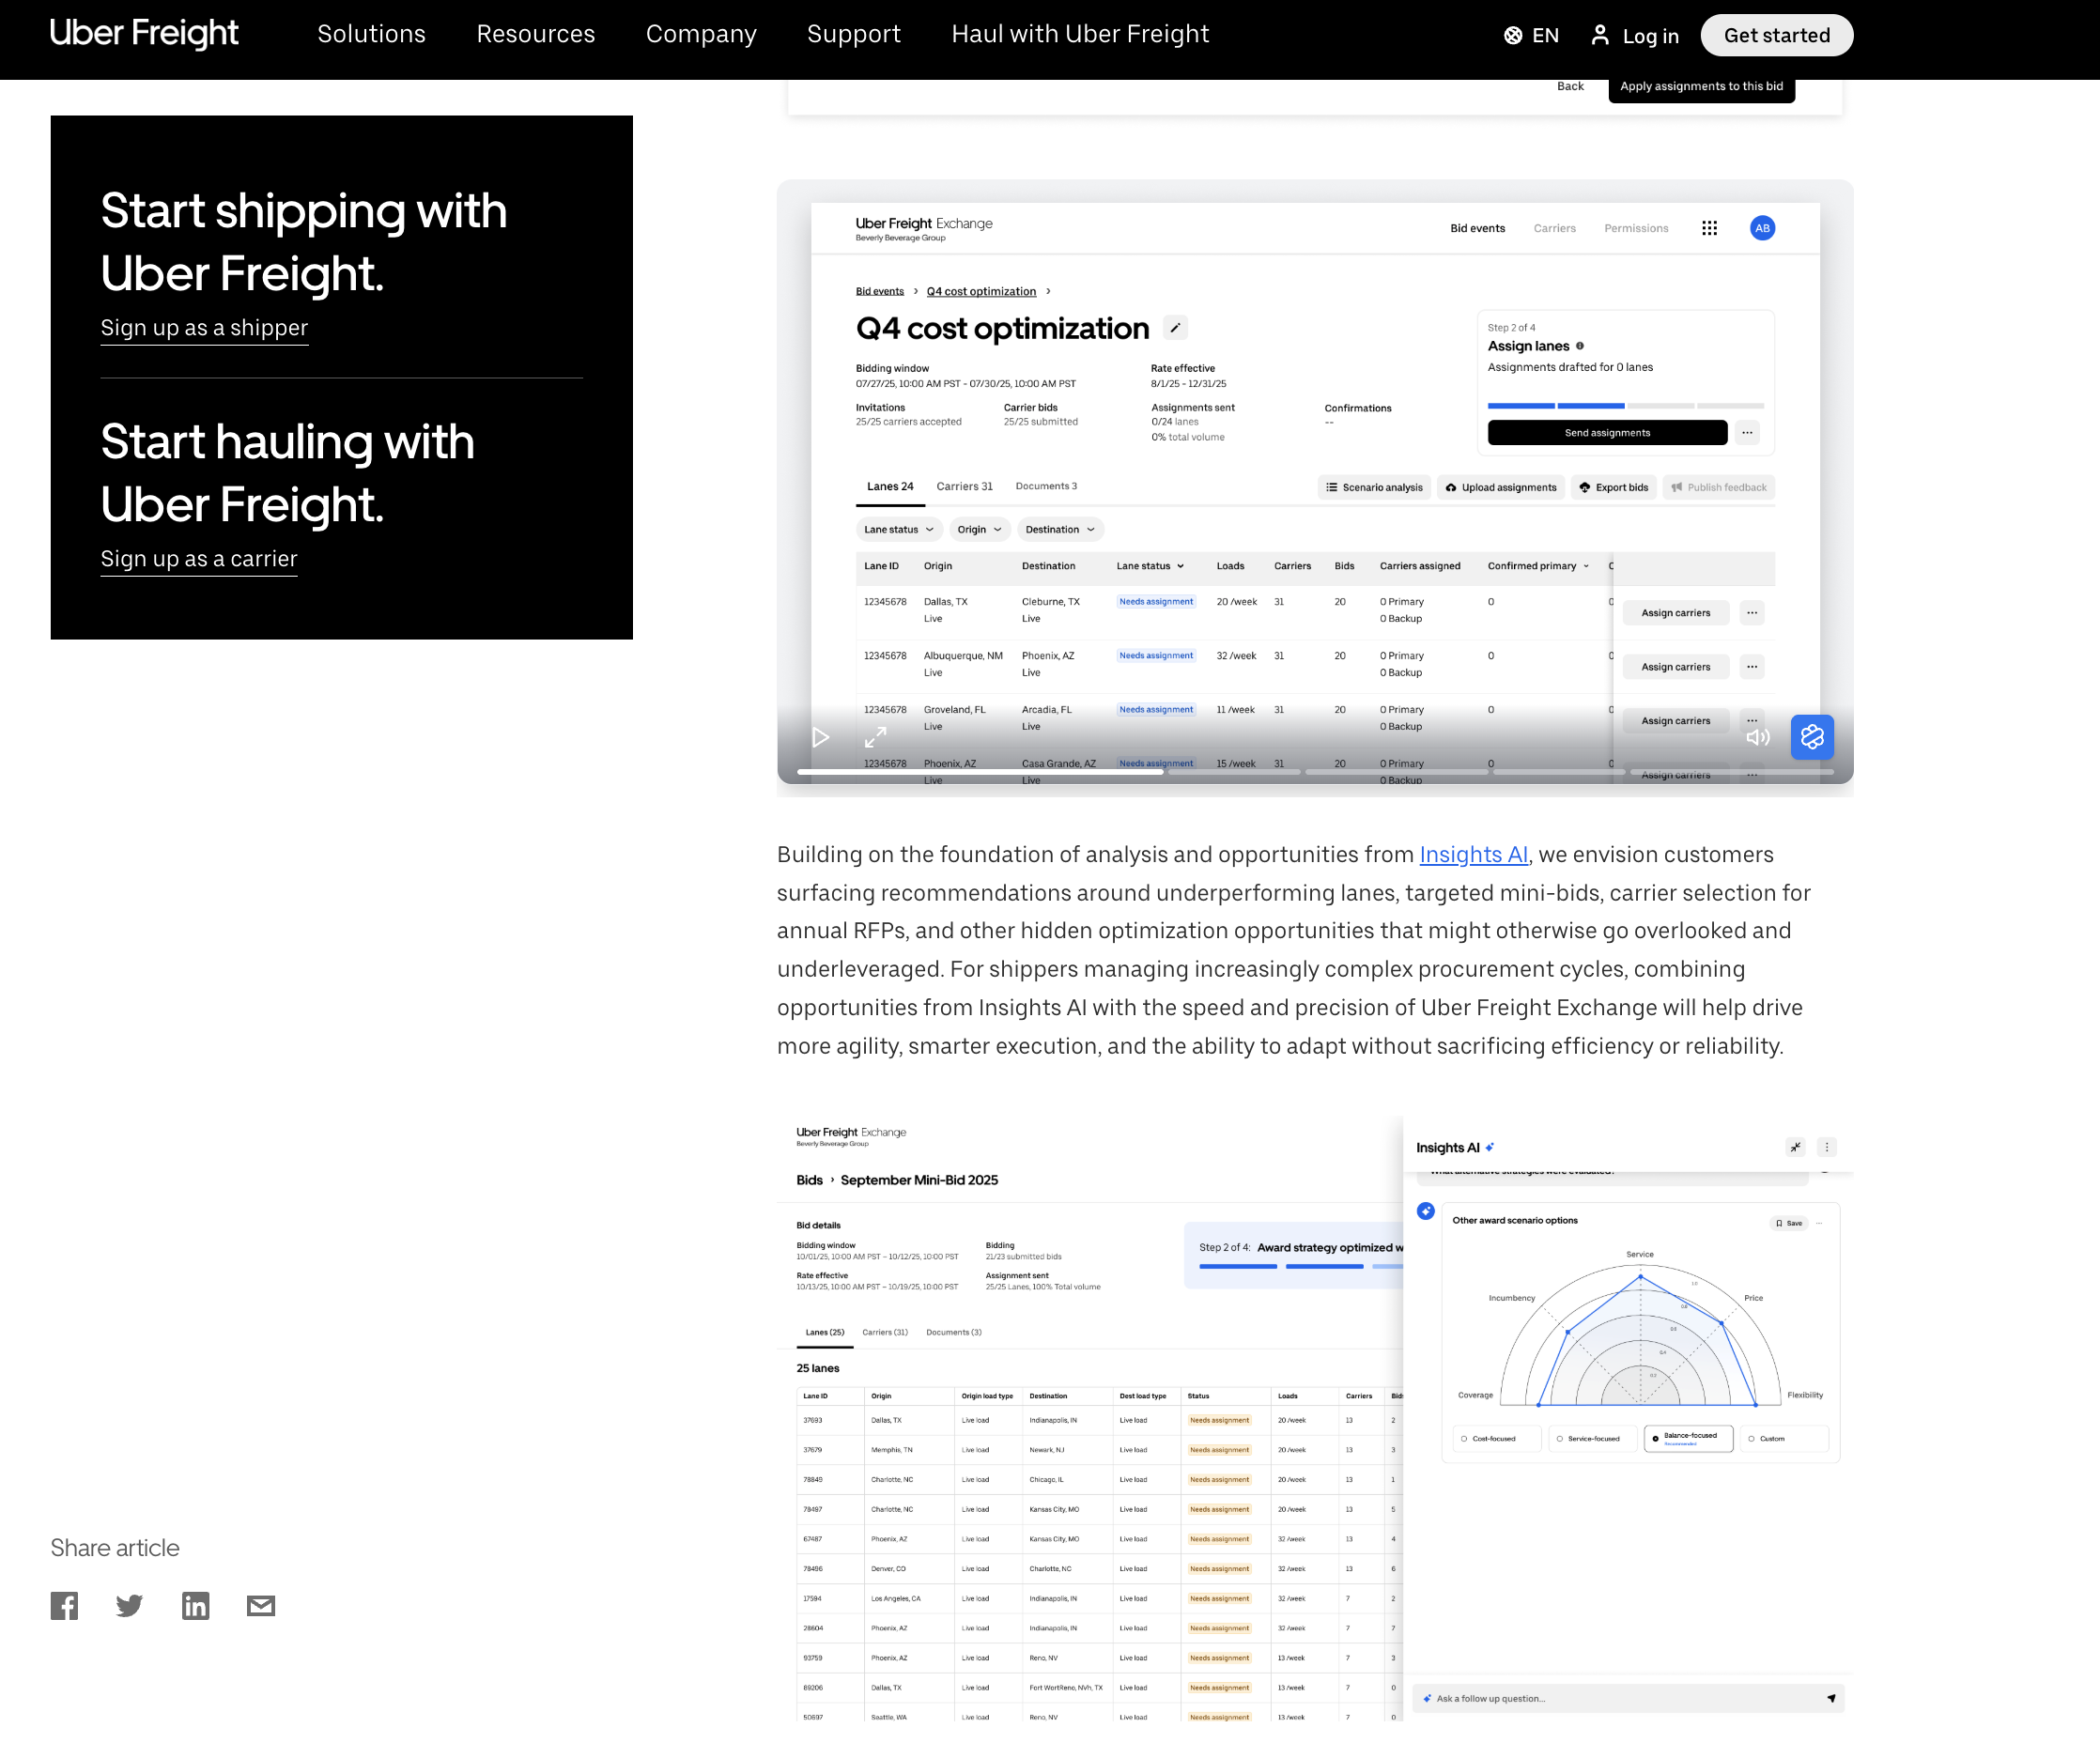Follow the Insights AI link

point(1473,855)
